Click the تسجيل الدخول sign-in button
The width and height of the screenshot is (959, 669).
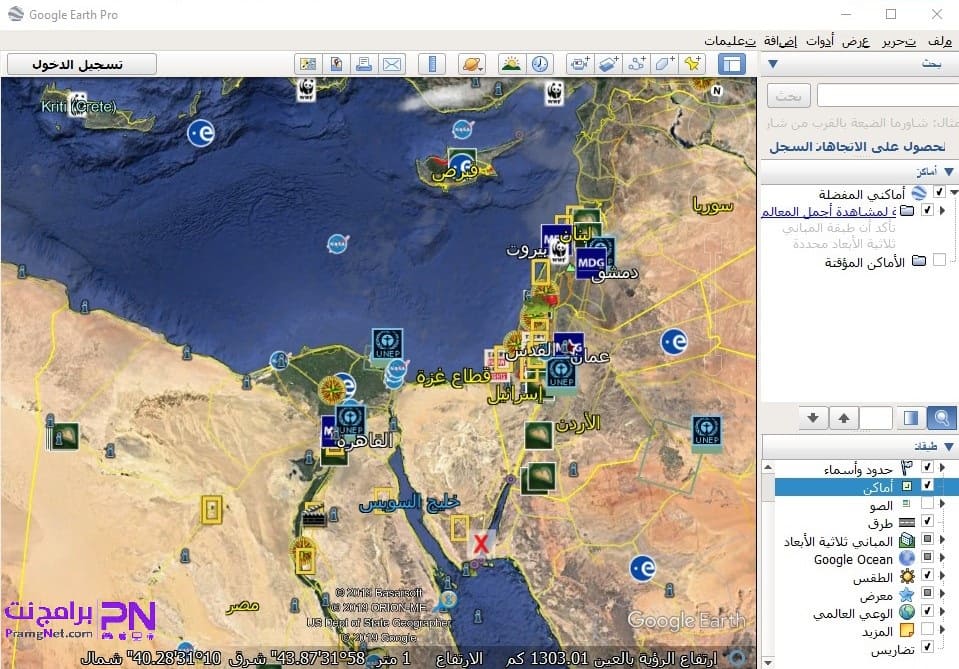pyautogui.click(x=82, y=64)
